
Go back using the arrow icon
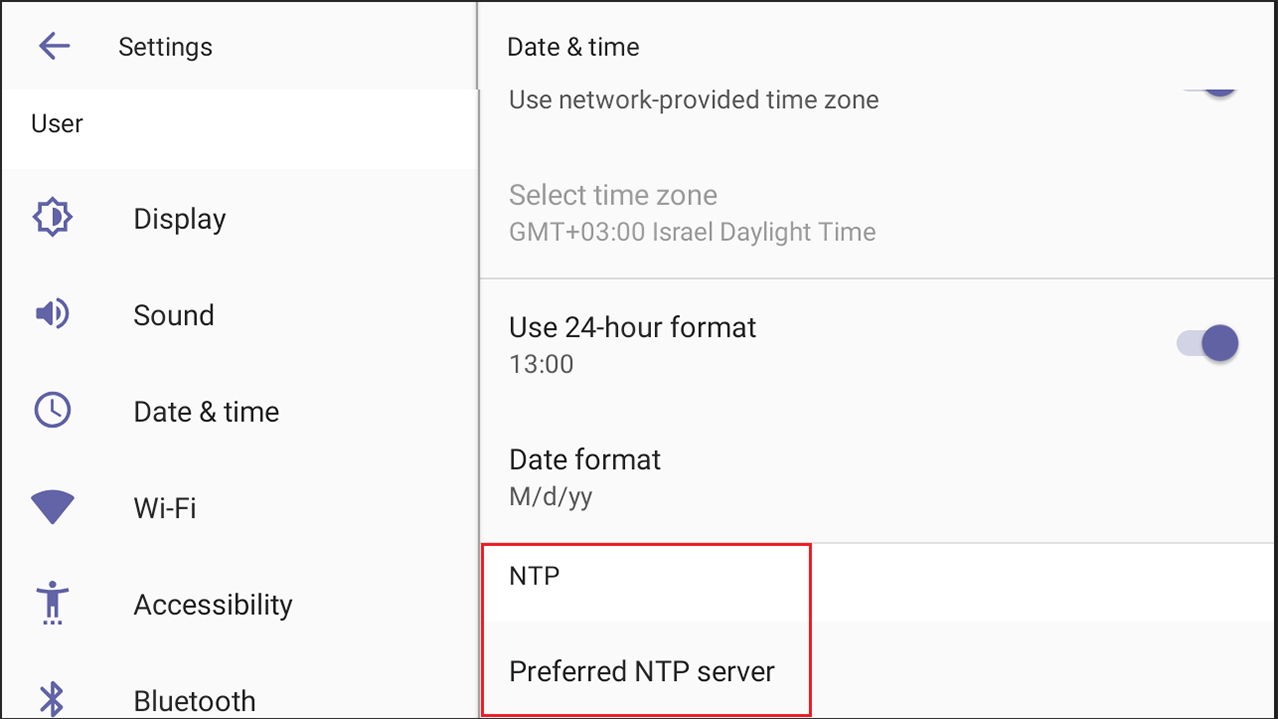(54, 46)
